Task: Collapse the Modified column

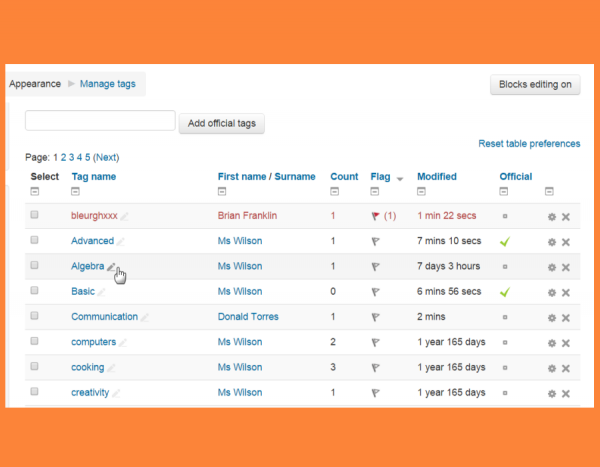Action: point(422,191)
